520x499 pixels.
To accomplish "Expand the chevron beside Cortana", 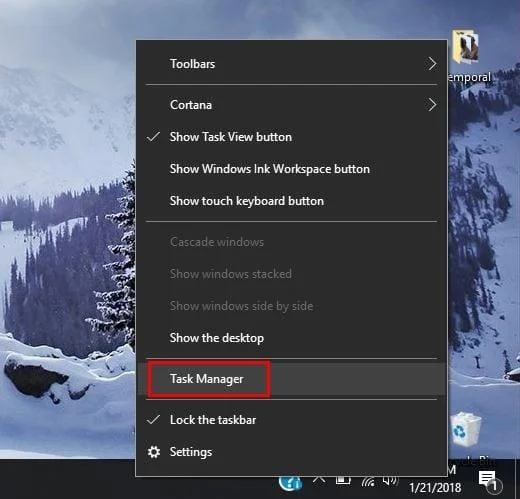I will pyautogui.click(x=432, y=105).
